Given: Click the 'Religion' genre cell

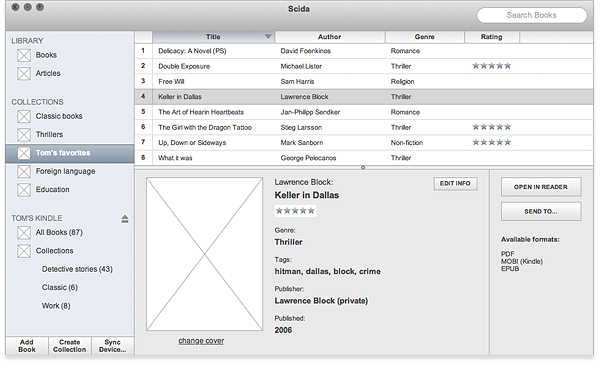Looking at the screenshot, I should [402, 81].
